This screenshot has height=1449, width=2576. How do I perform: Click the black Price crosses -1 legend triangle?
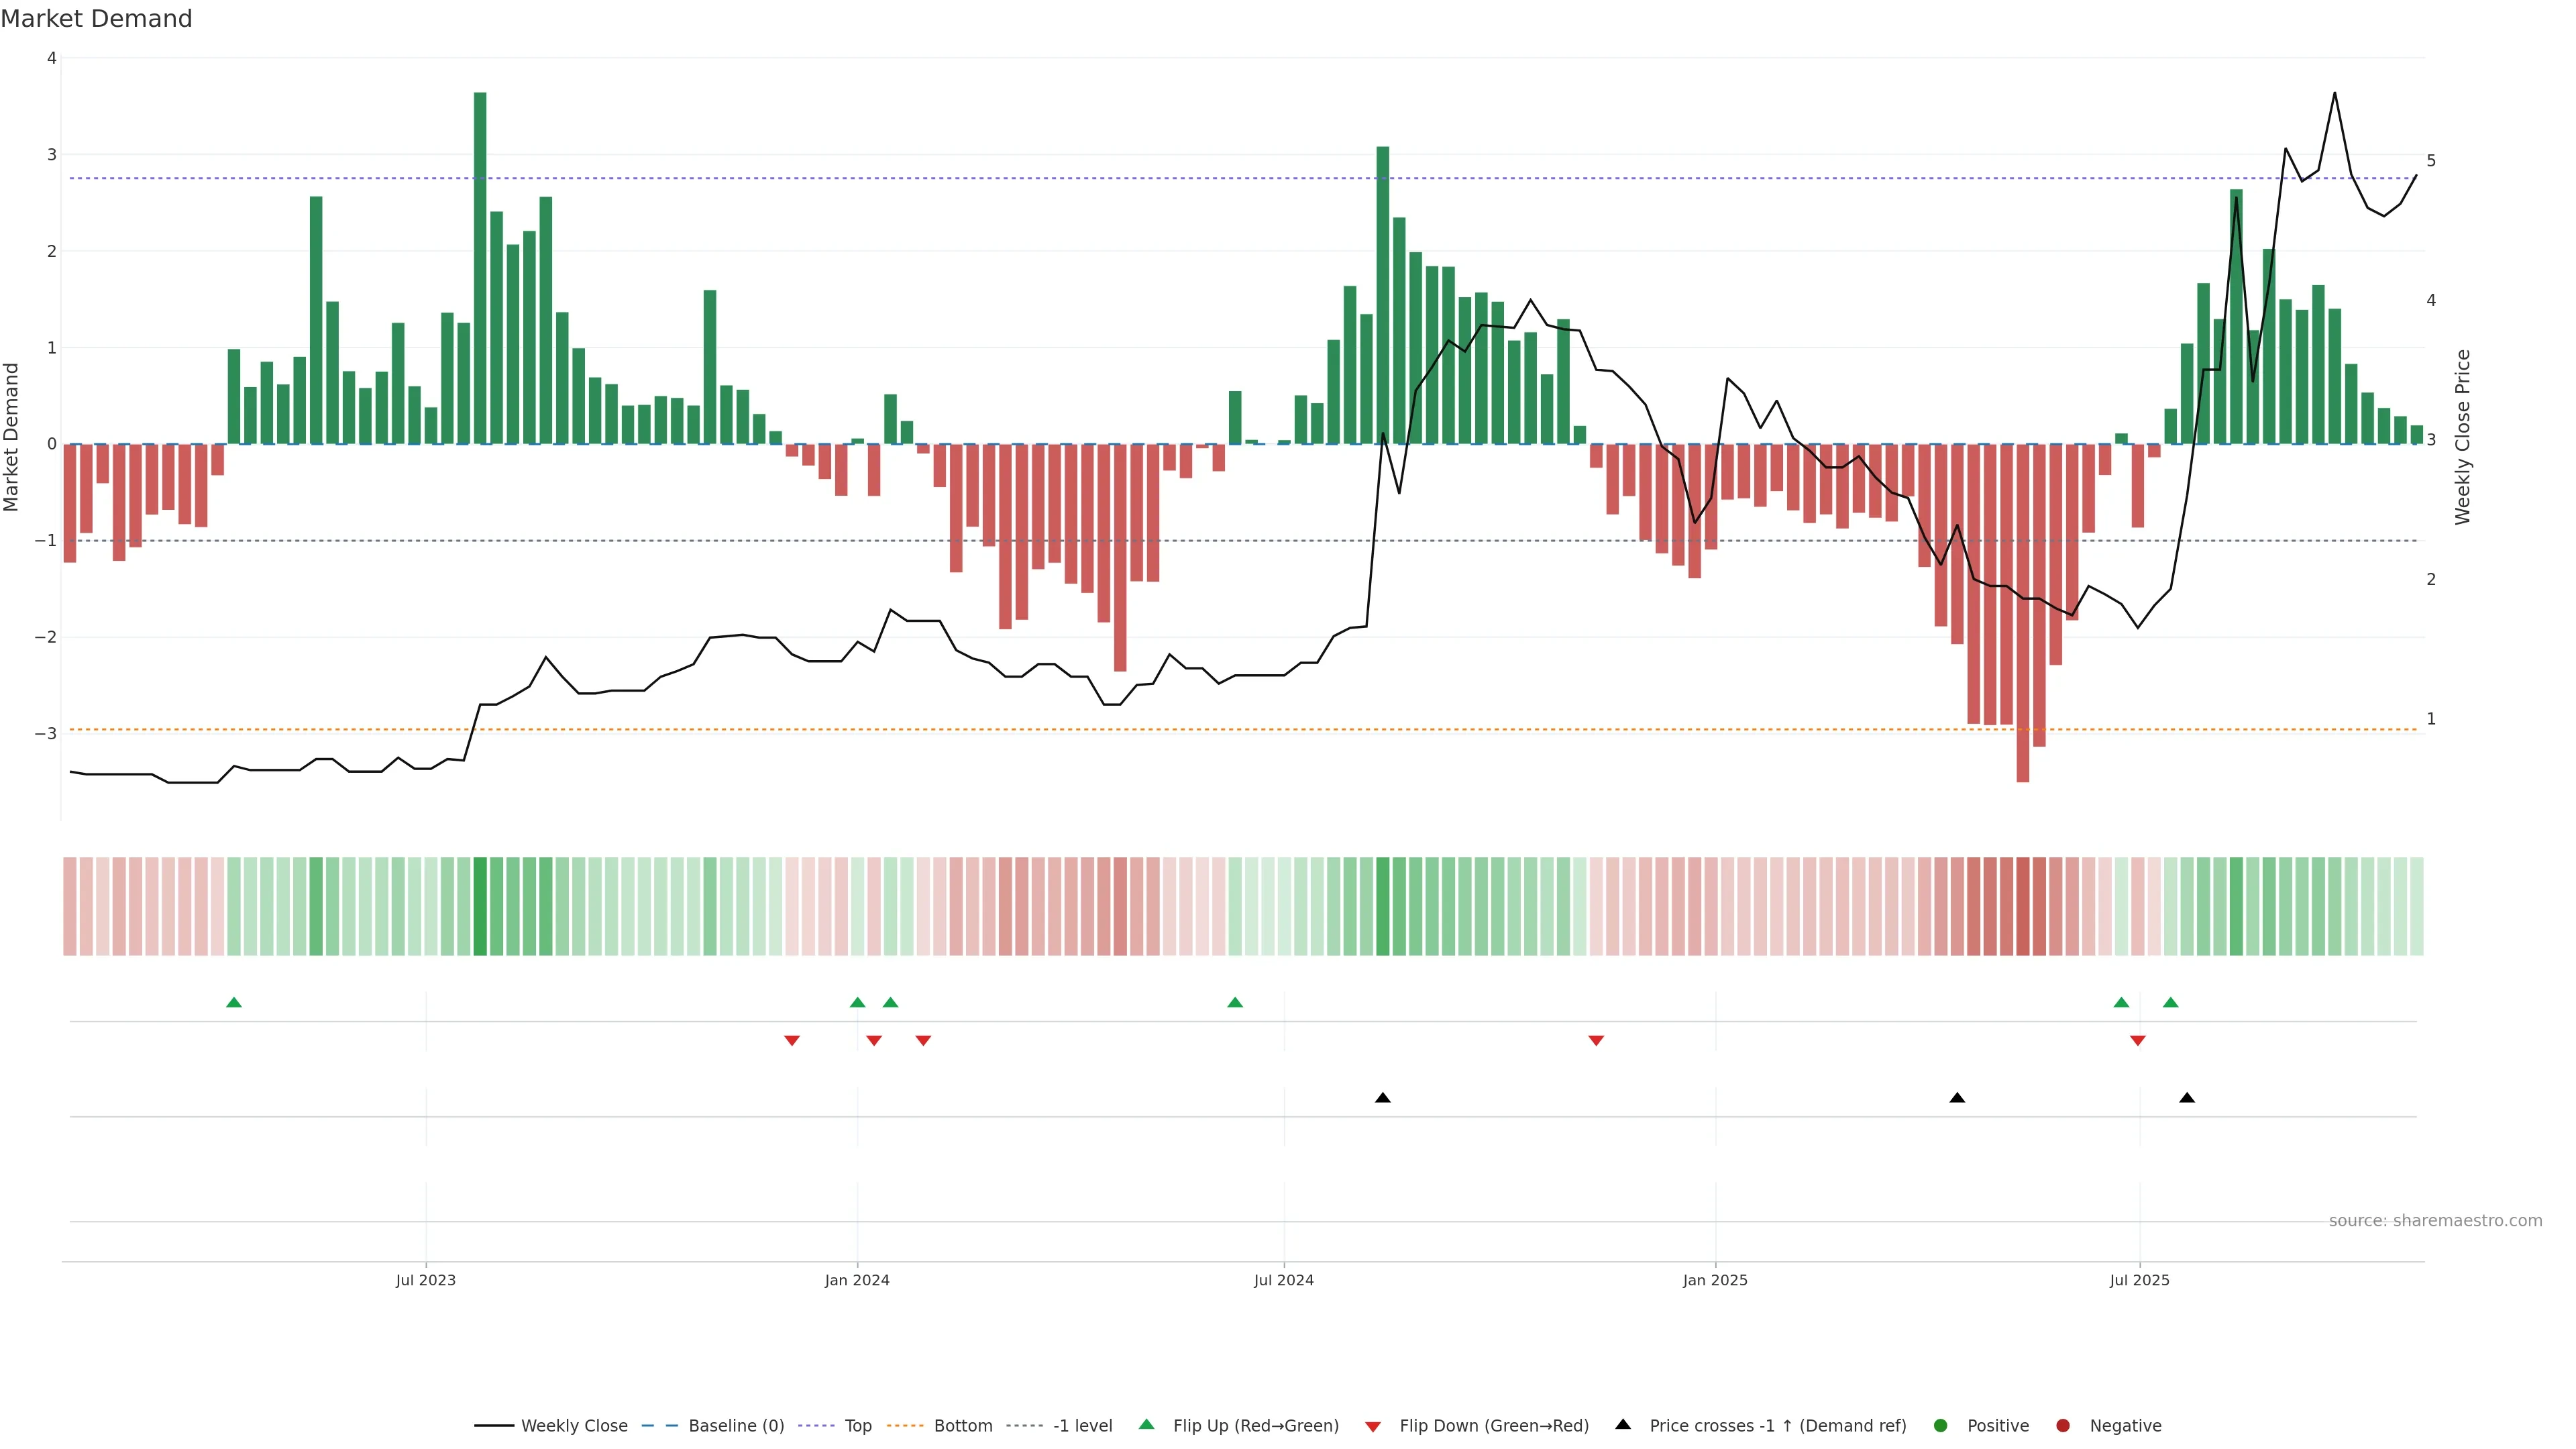[1623, 1424]
